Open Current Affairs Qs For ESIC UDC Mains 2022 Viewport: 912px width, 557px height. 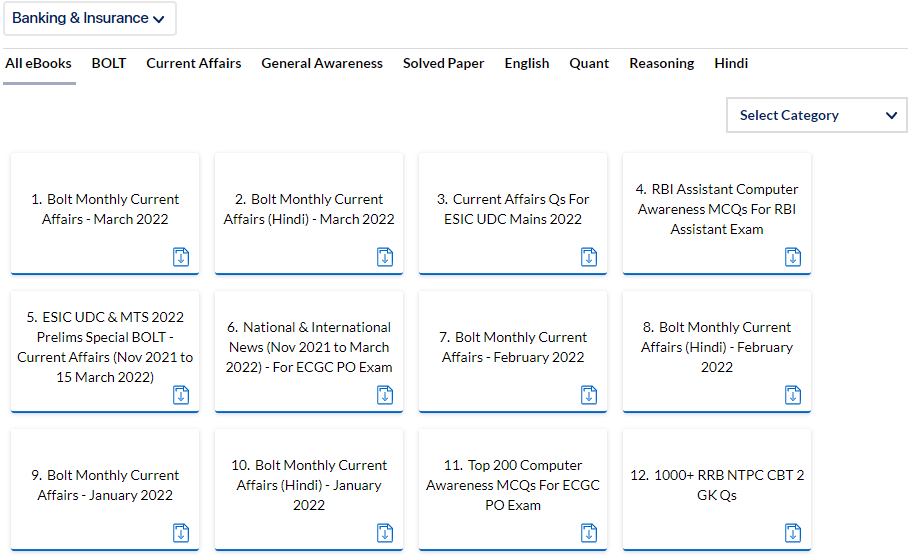click(x=513, y=209)
